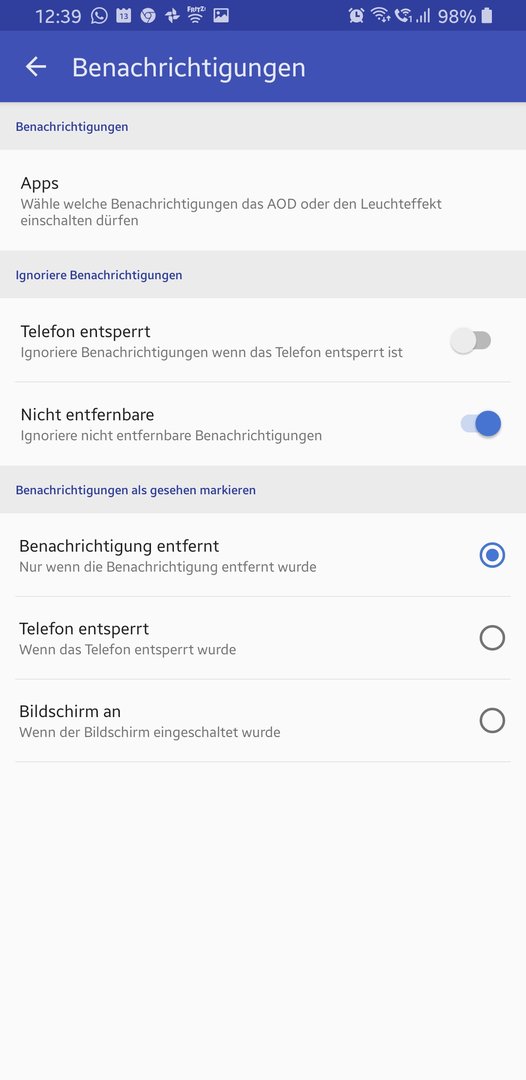Enable the Telefon entsperrt ignore toggle
The height and width of the screenshot is (1080, 526).
click(471, 340)
